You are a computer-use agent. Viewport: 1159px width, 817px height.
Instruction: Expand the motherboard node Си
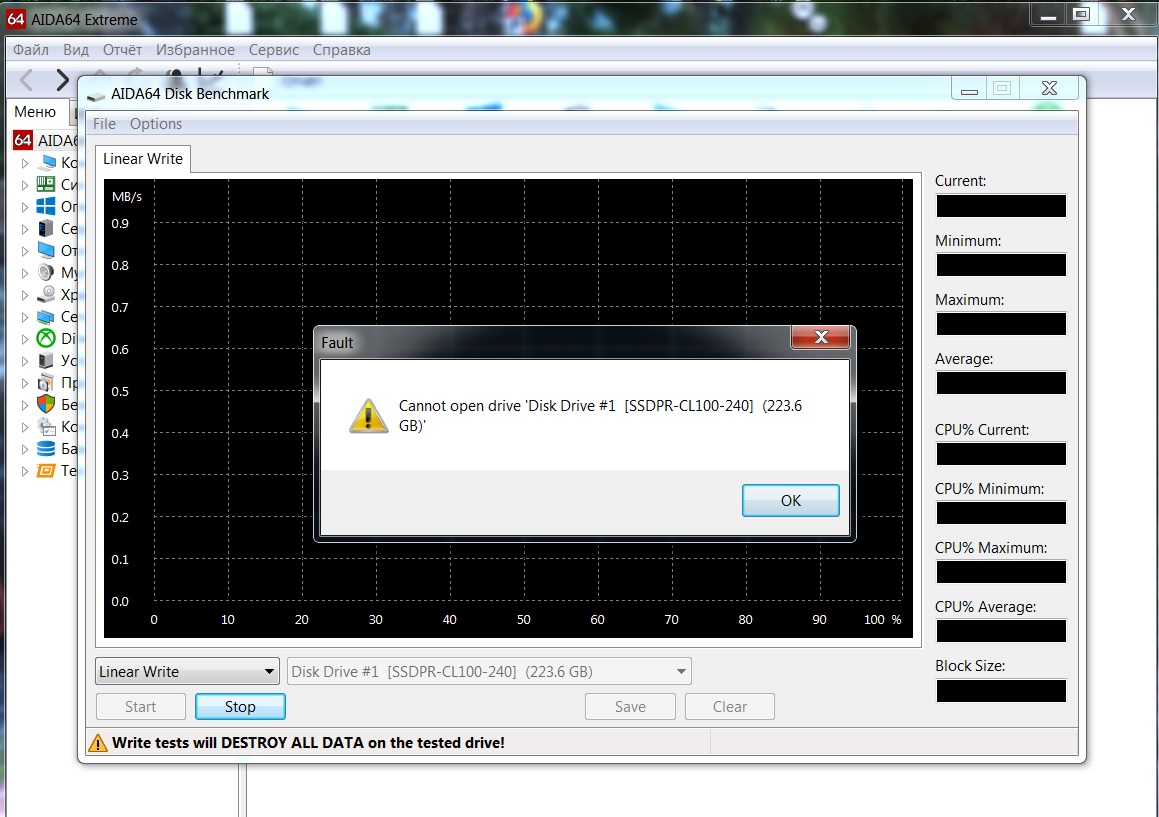click(24, 185)
